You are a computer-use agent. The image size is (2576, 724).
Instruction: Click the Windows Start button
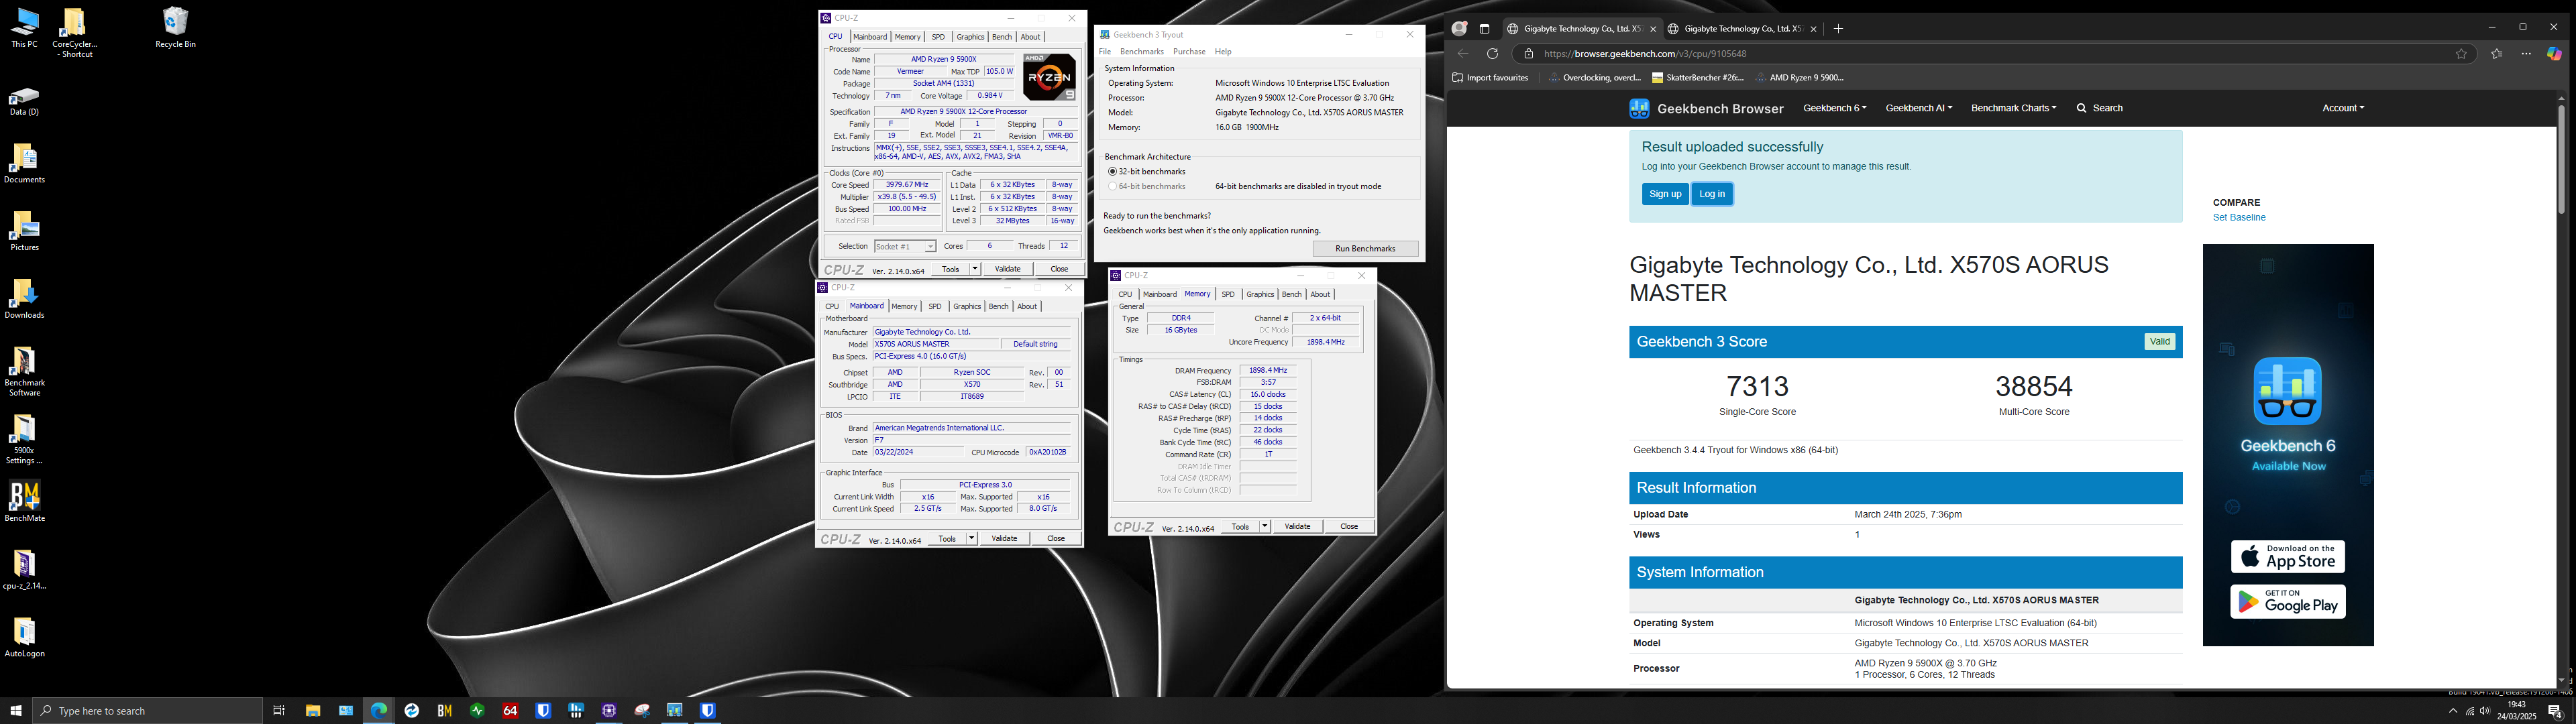point(16,711)
